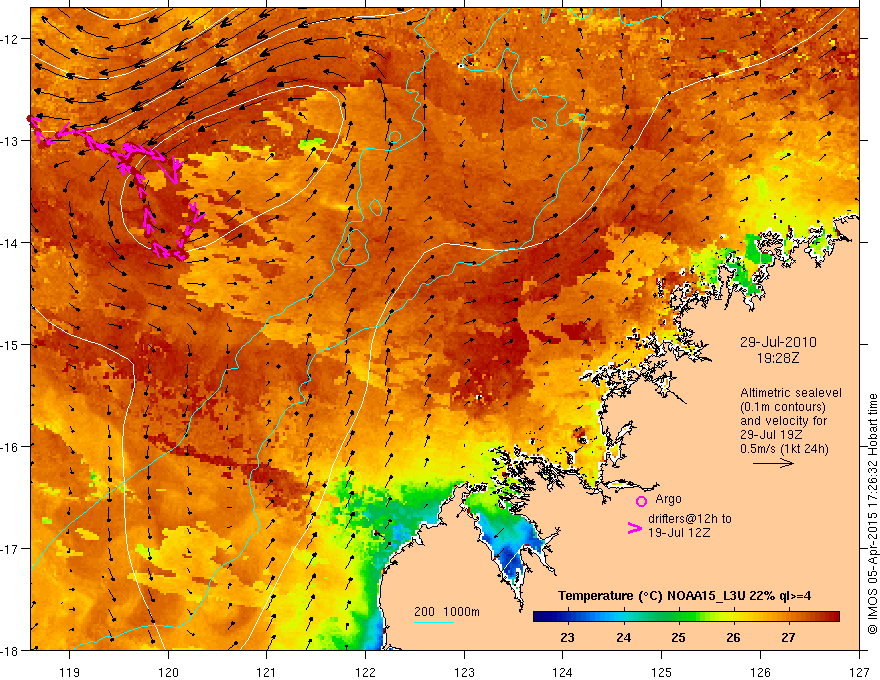880x680 pixels.
Task: Click the 'Argo' legend label
Action: [668, 499]
